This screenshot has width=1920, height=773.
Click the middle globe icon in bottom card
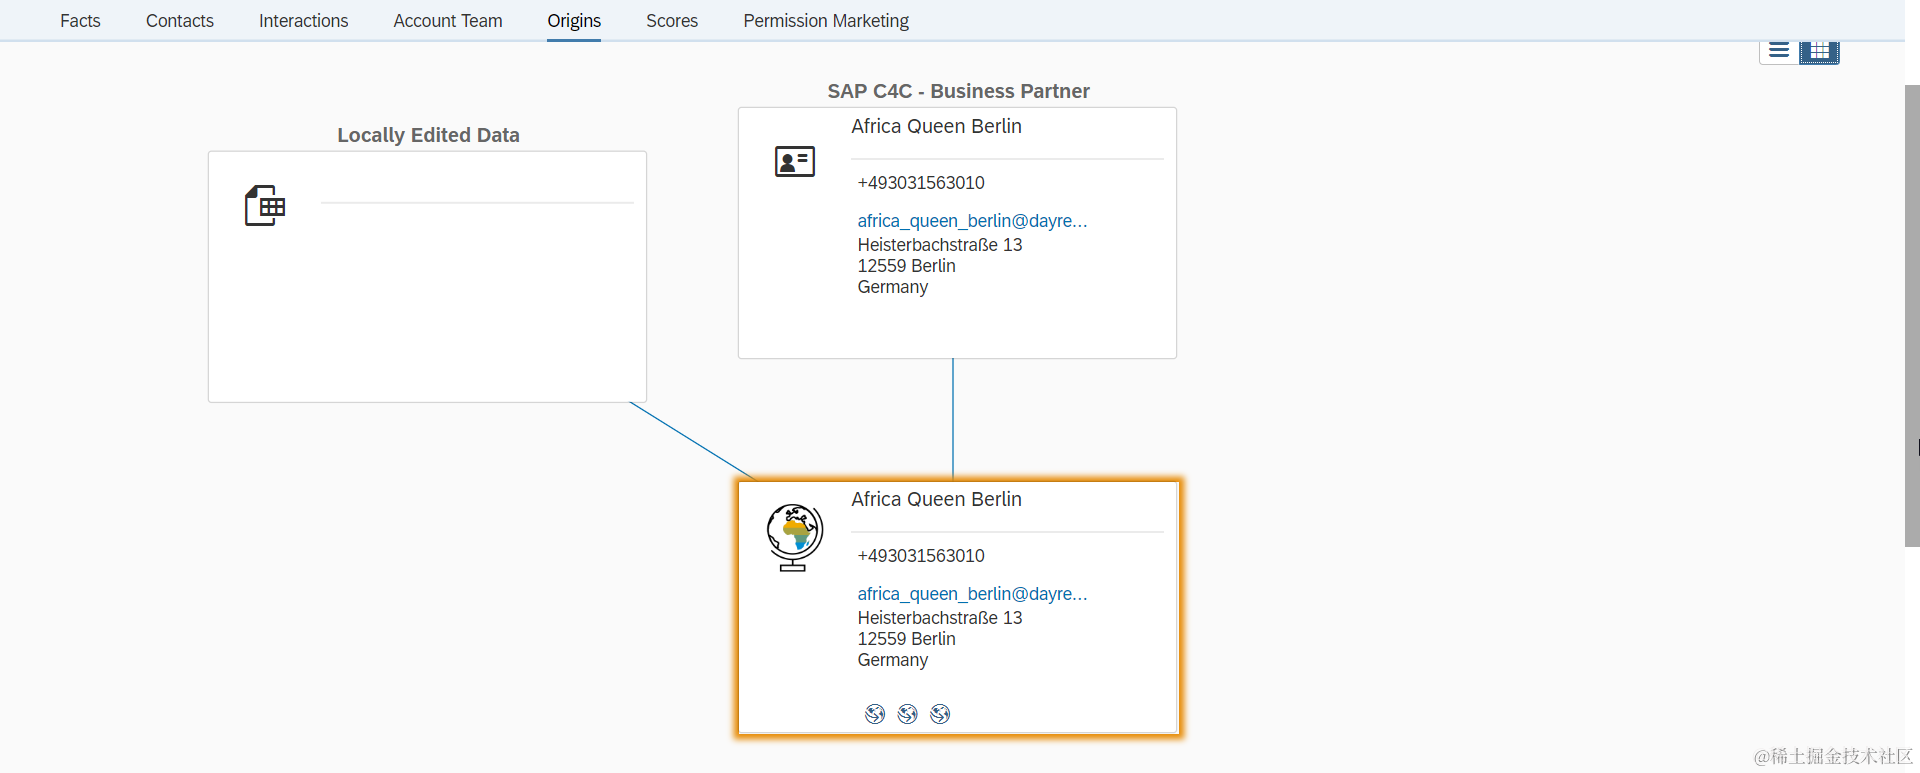[x=908, y=714]
